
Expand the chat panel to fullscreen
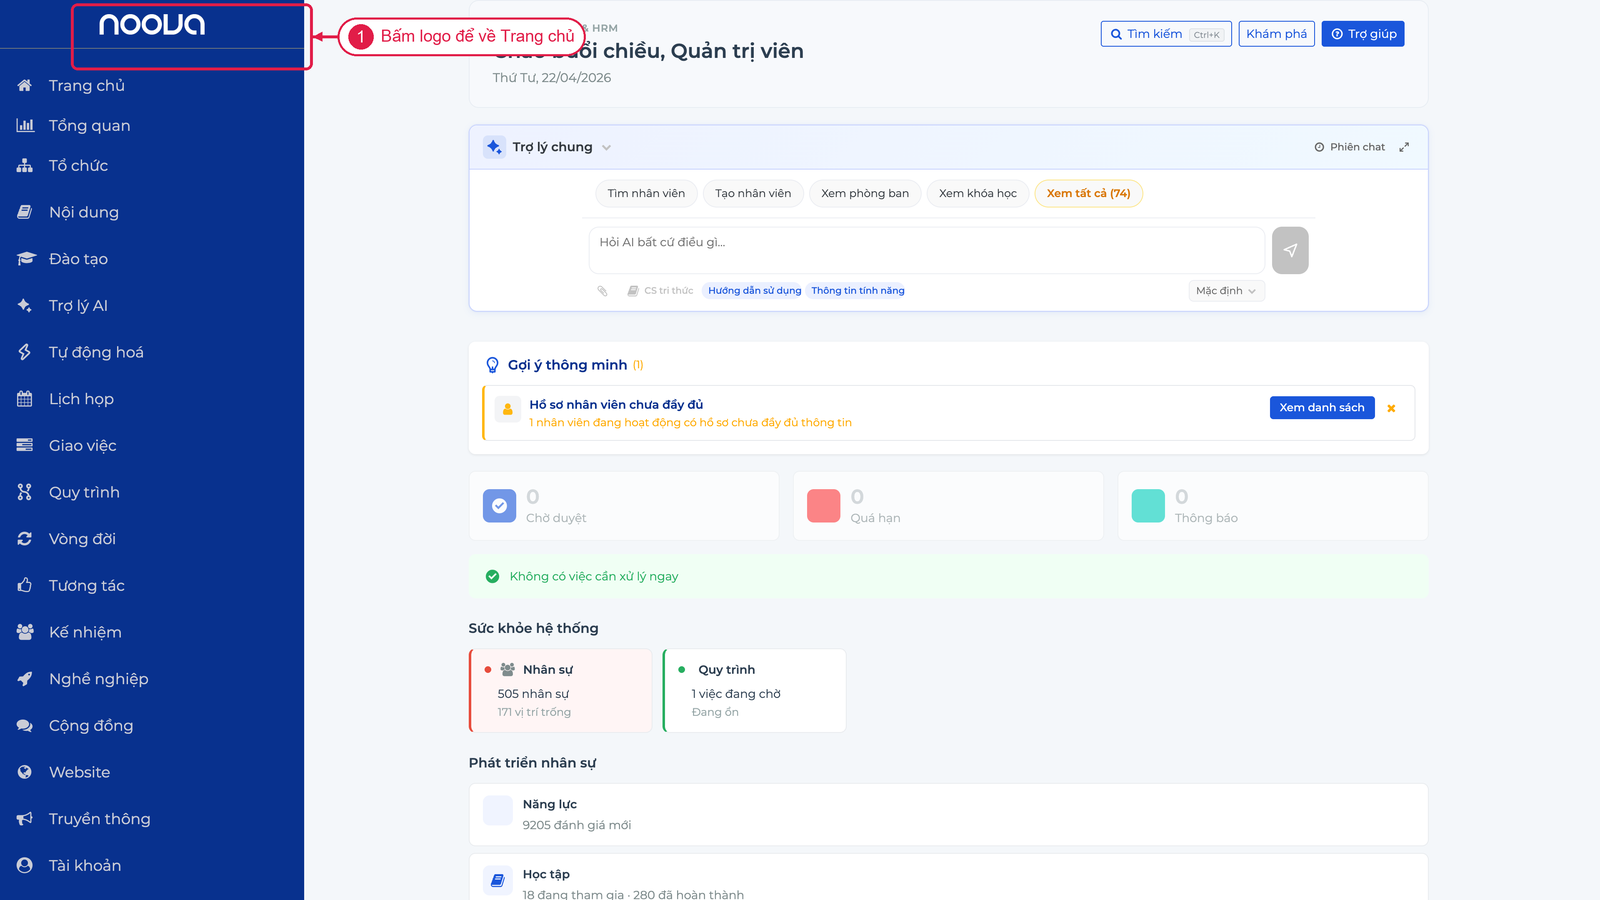1404,147
